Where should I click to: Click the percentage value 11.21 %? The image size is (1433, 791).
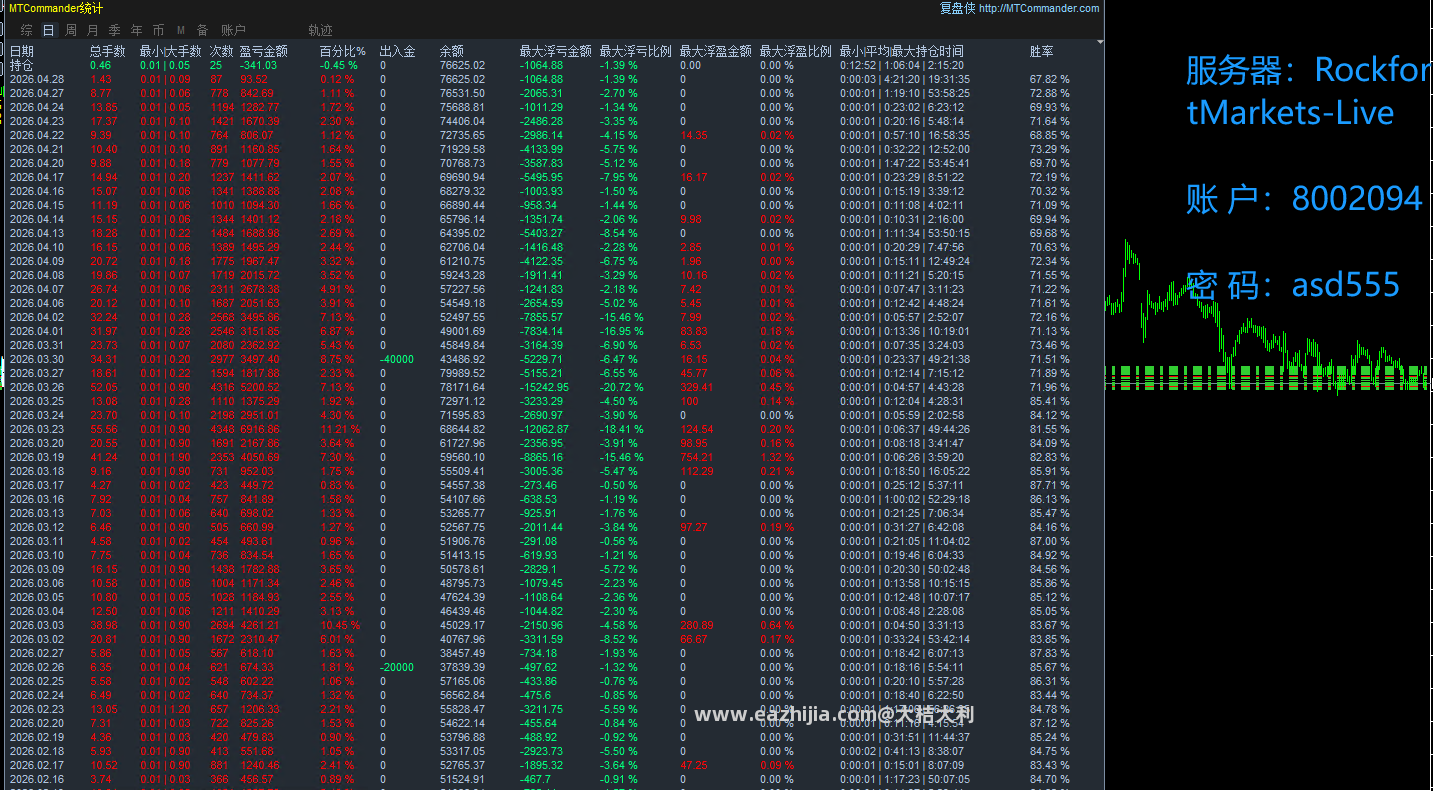click(341, 429)
